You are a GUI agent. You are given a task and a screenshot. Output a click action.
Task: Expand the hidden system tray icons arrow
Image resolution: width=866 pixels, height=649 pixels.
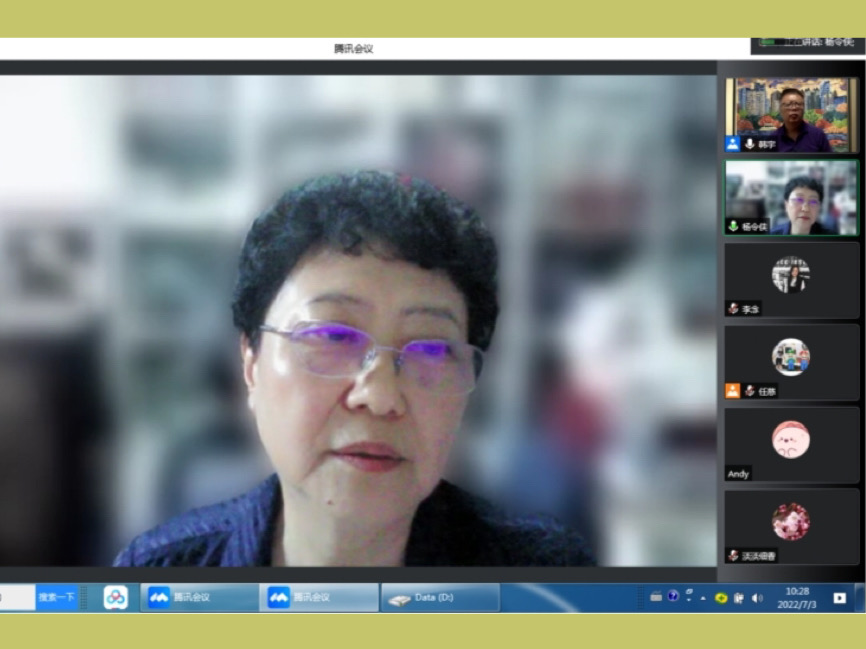click(x=702, y=598)
